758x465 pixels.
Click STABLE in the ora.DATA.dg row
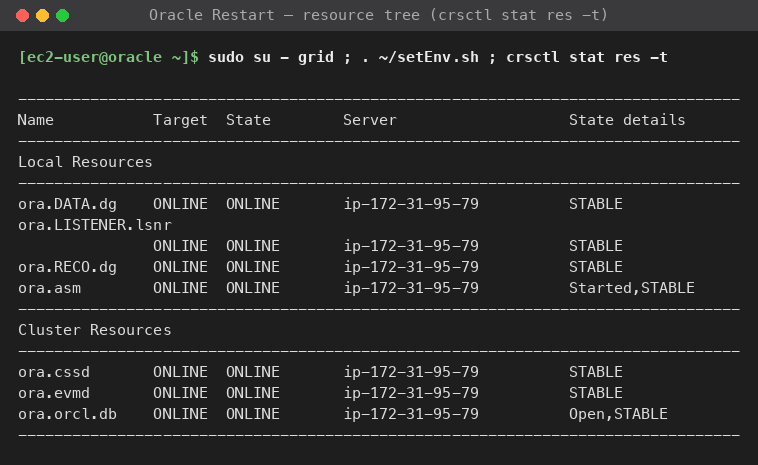click(596, 204)
